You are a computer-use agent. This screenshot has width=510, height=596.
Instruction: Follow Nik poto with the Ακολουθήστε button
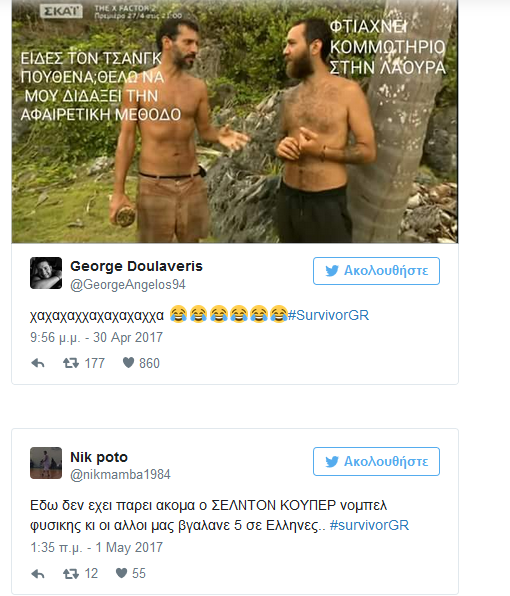376,461
